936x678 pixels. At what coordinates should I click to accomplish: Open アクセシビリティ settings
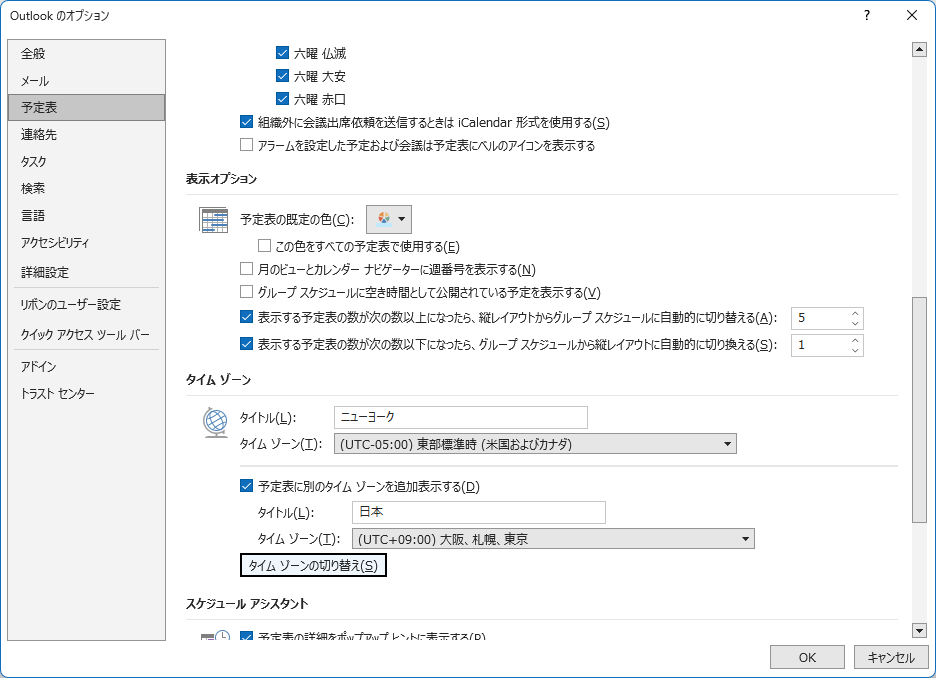point(87,242)
